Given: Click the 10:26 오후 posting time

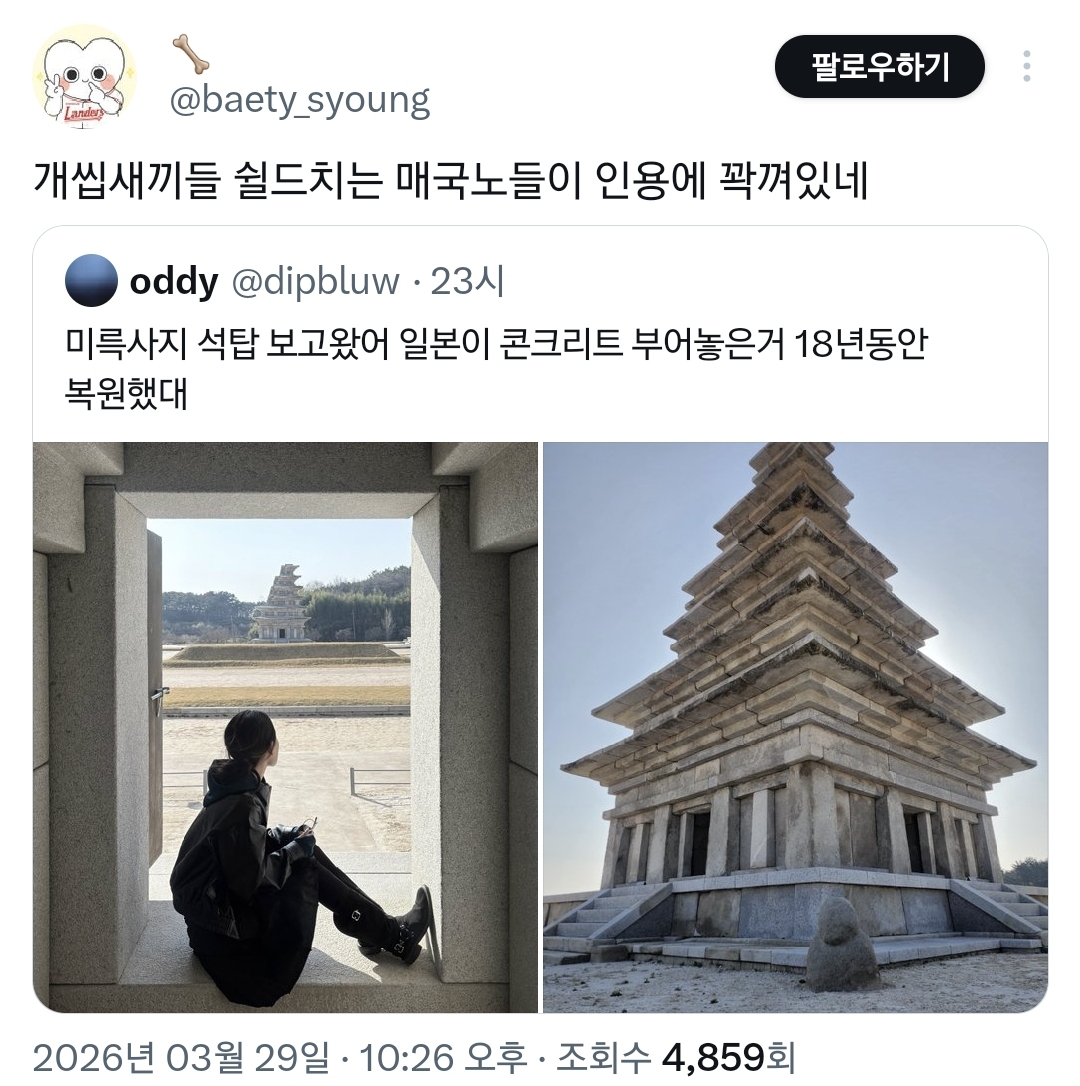Looking at the screenshot, I should pyautogui.click(x=443, y=1058).
